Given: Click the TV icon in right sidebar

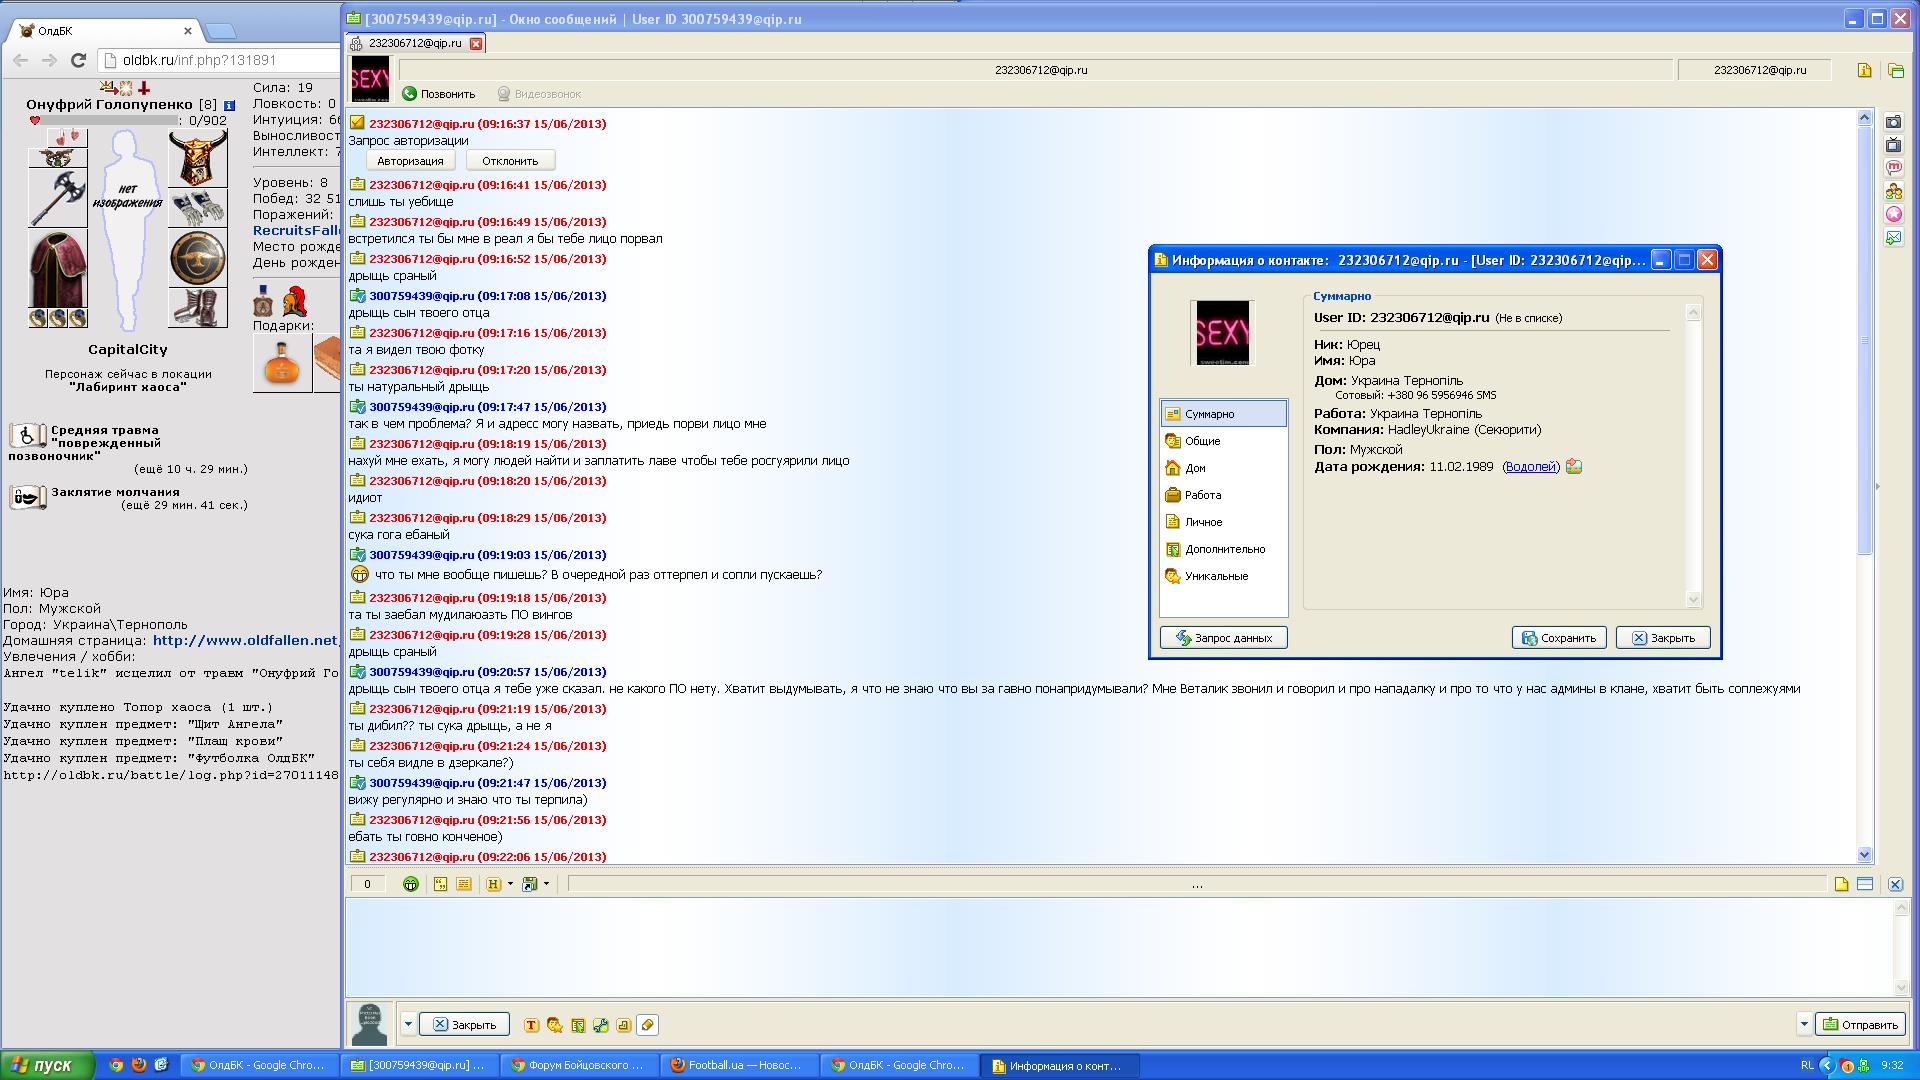Looking at the screenshot, I should pos(1894,145).
